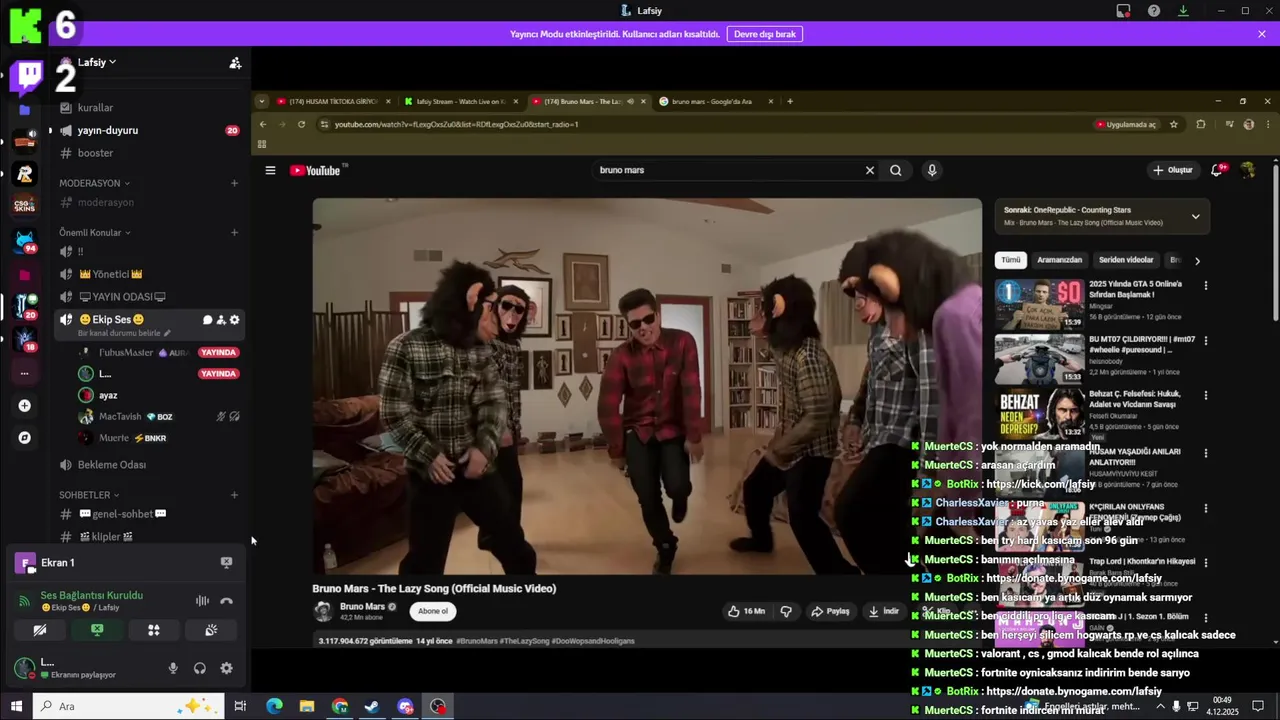Open YouTube notifications bell

pyautogui.click(x=1218, y=170)
